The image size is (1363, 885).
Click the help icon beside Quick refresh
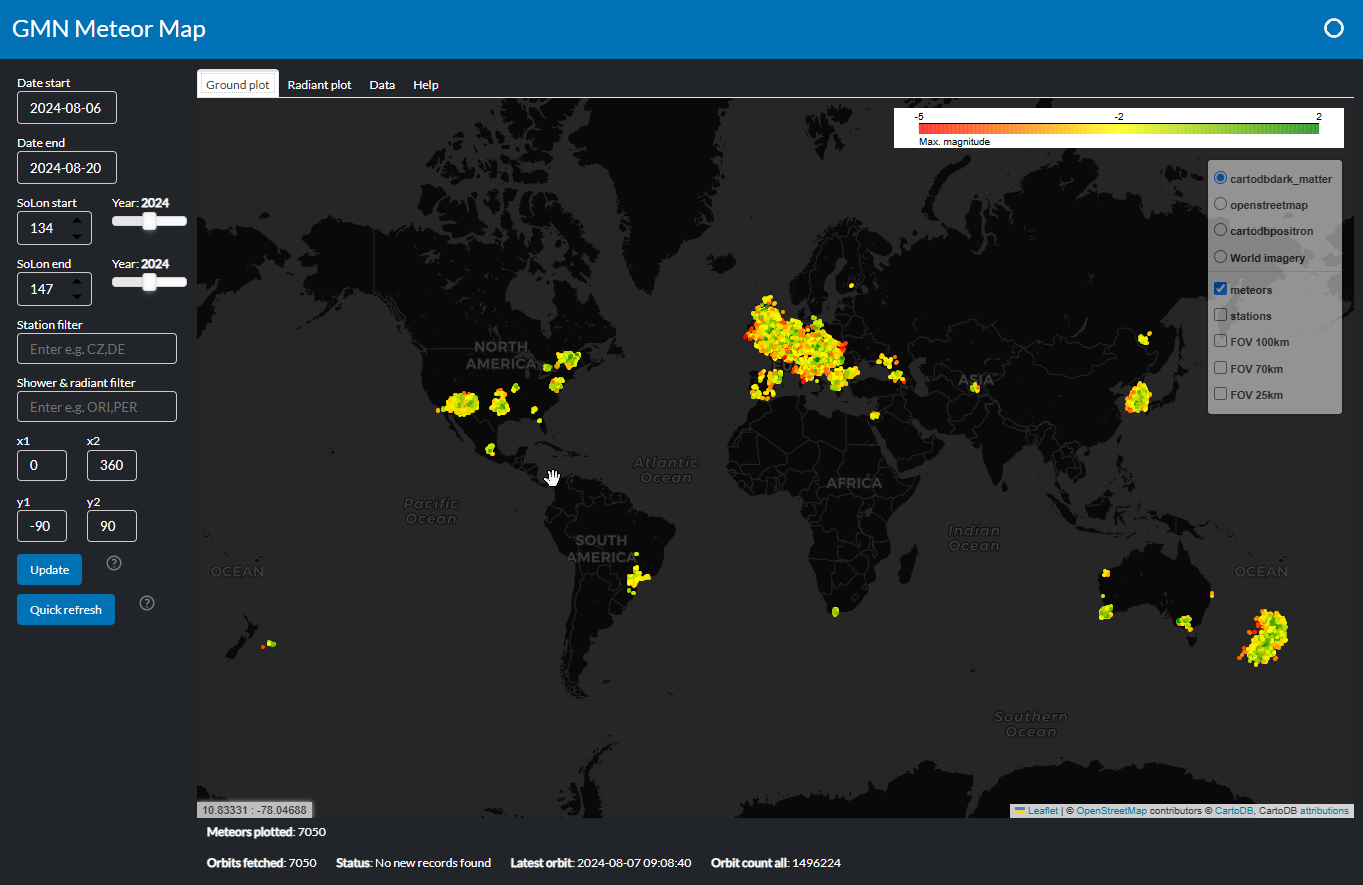tap(147, 603)
